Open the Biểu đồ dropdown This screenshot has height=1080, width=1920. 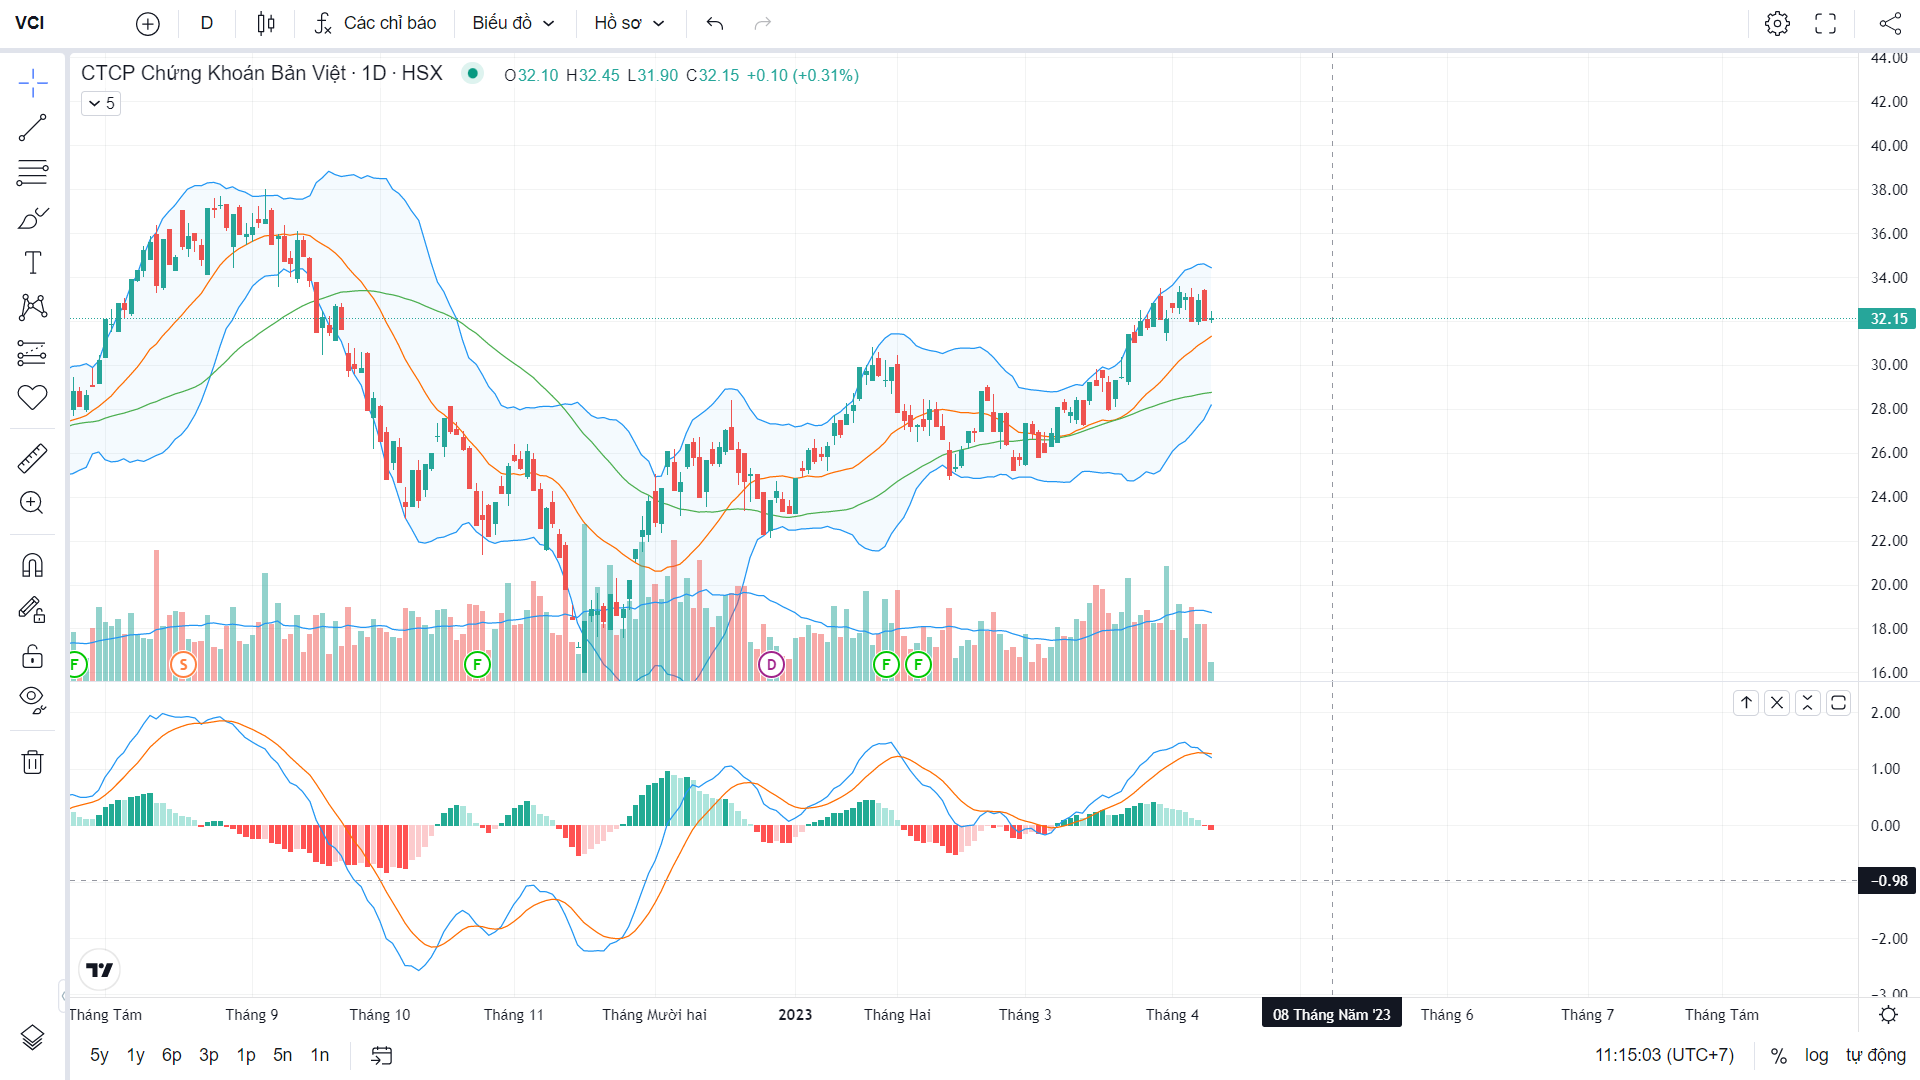point(513,23)
